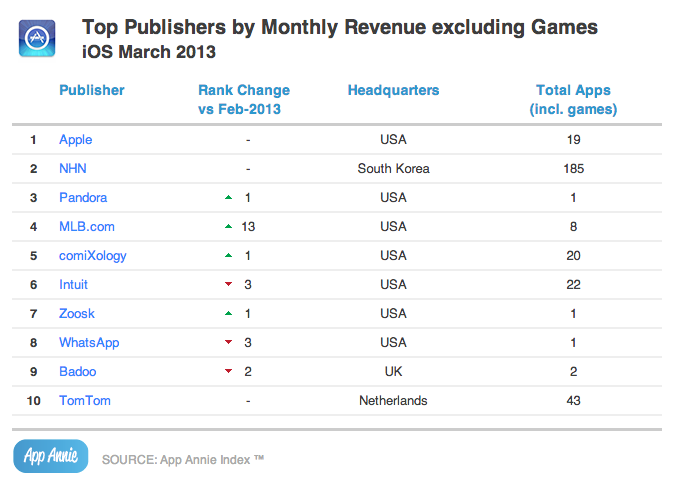Click the 8 total apps value for MLB.com

point(573,226)
